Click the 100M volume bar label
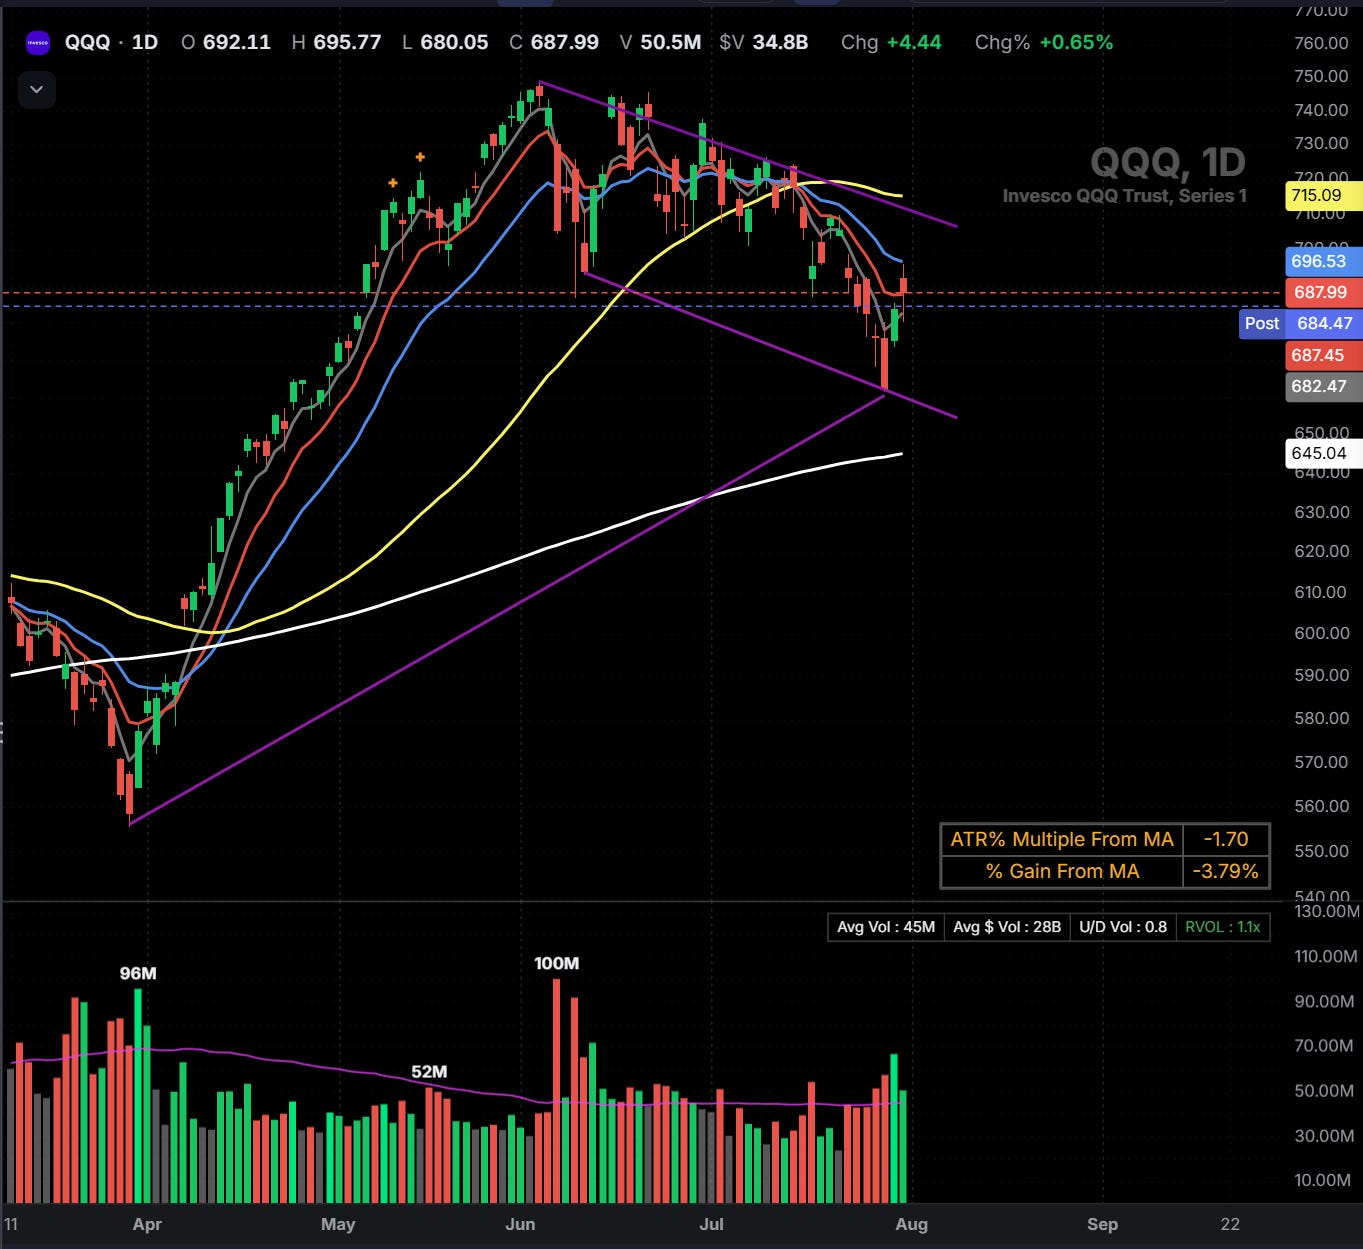Screen dimensions: 1363x1249 point(556,964)
